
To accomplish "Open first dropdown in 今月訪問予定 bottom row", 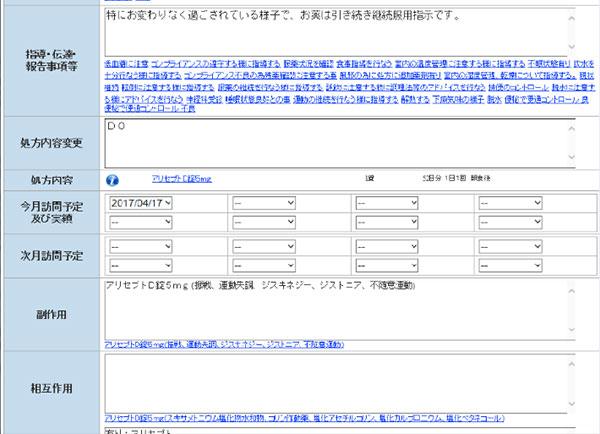I will coord(141,222).
